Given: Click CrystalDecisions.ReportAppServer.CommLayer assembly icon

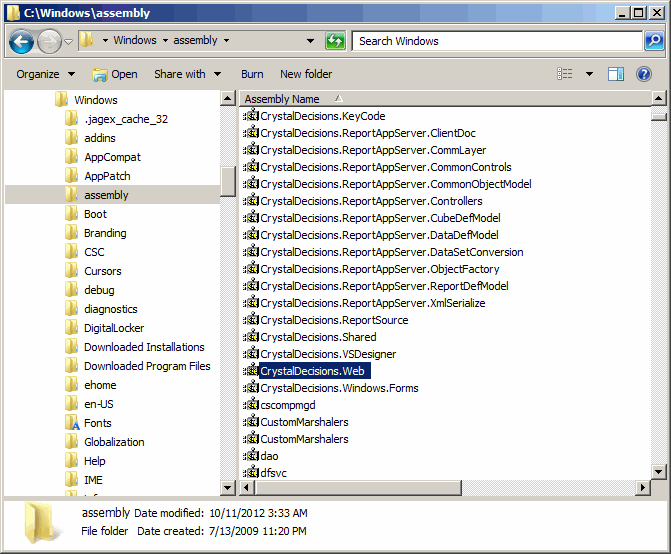Looking at the screenshot, I should click(251, 150).
